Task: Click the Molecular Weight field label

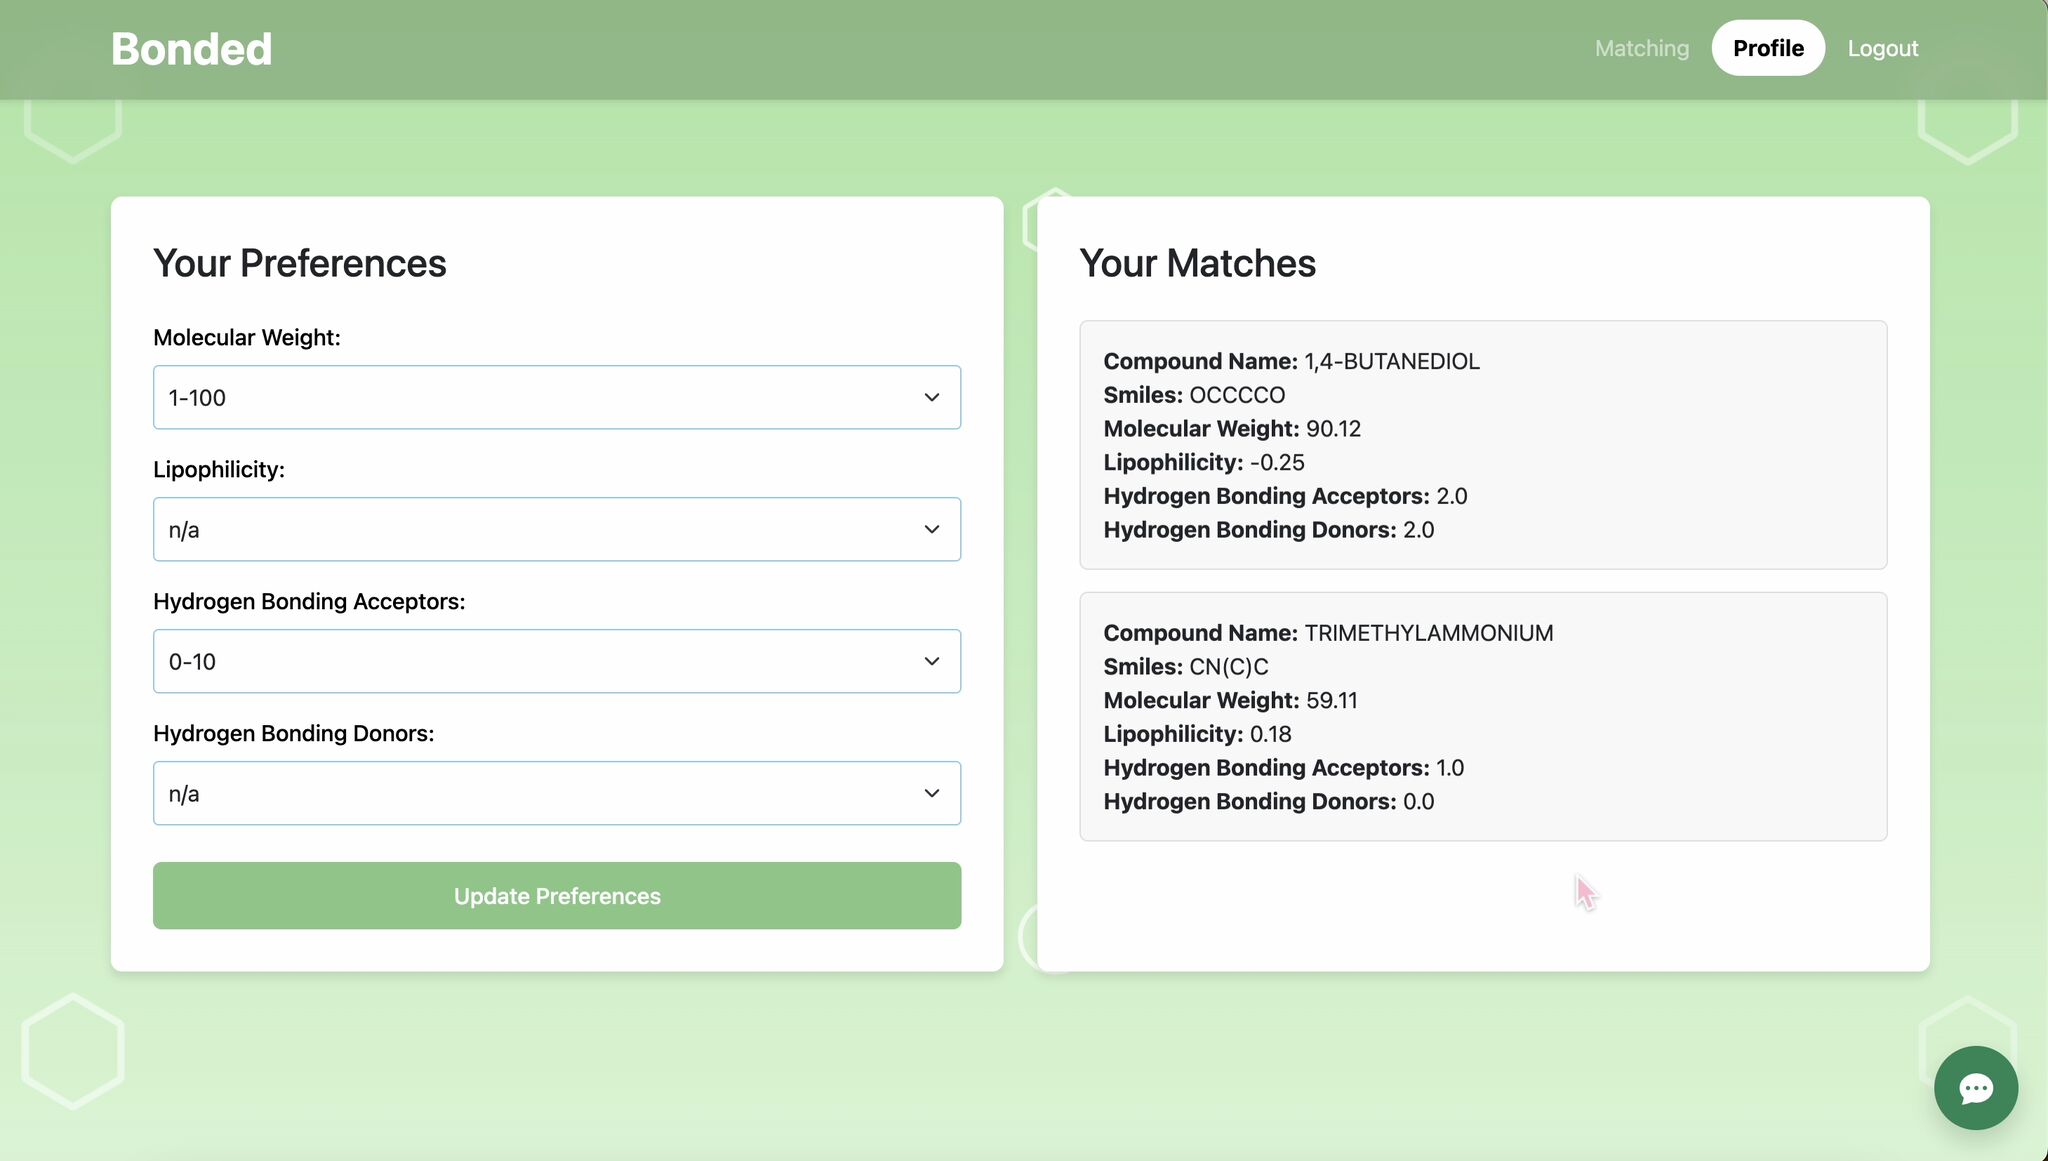Action: click(247, 338)
